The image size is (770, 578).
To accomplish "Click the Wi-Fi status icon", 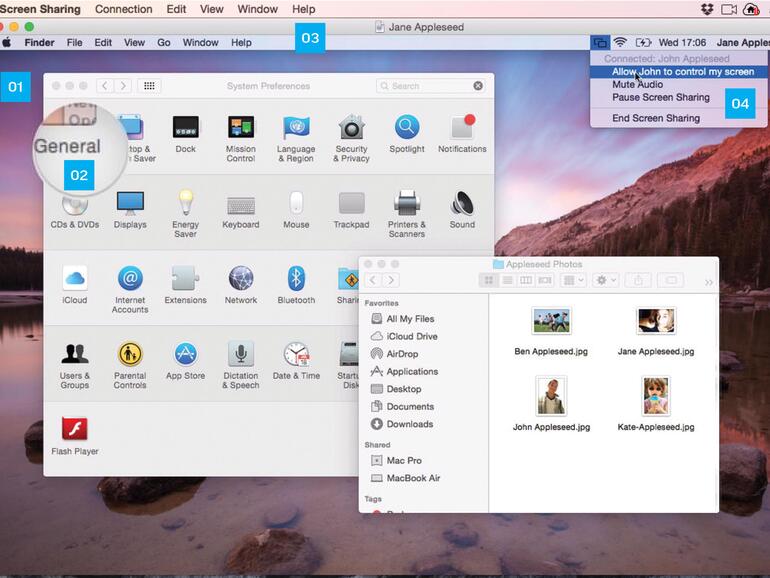I will tap(620, 43).
